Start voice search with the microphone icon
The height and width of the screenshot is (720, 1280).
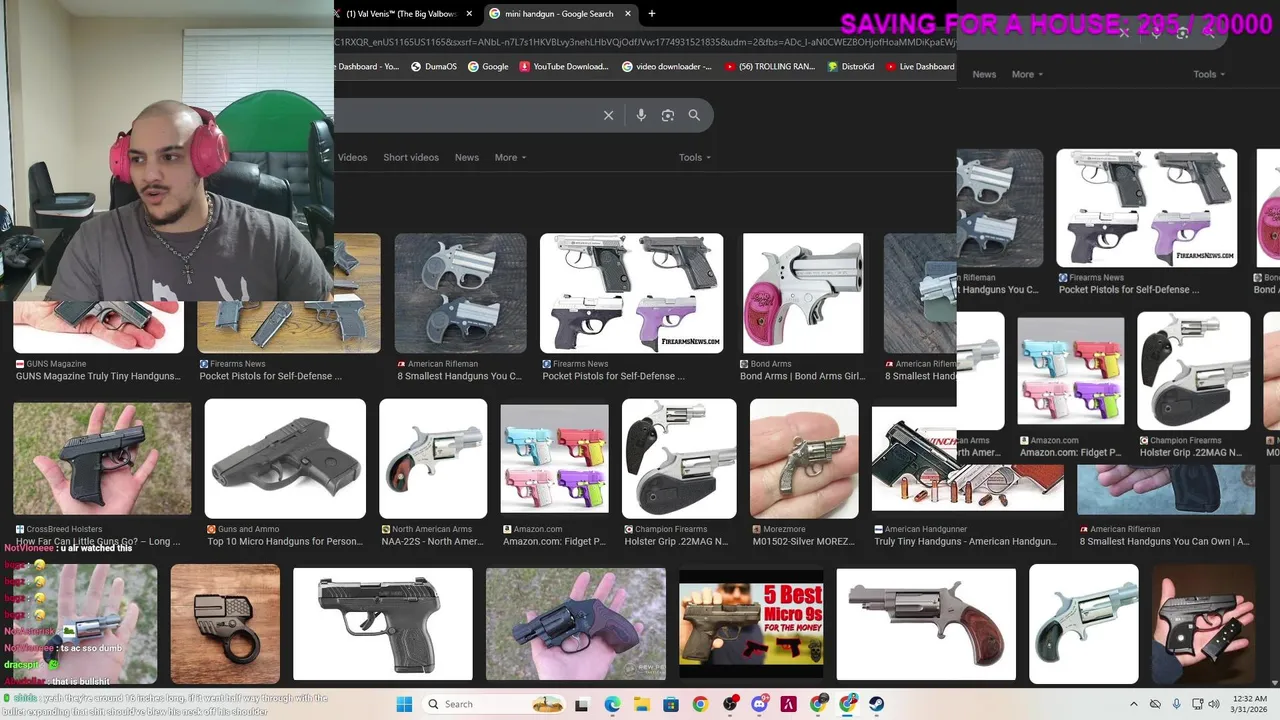click(x=641, y=115)
